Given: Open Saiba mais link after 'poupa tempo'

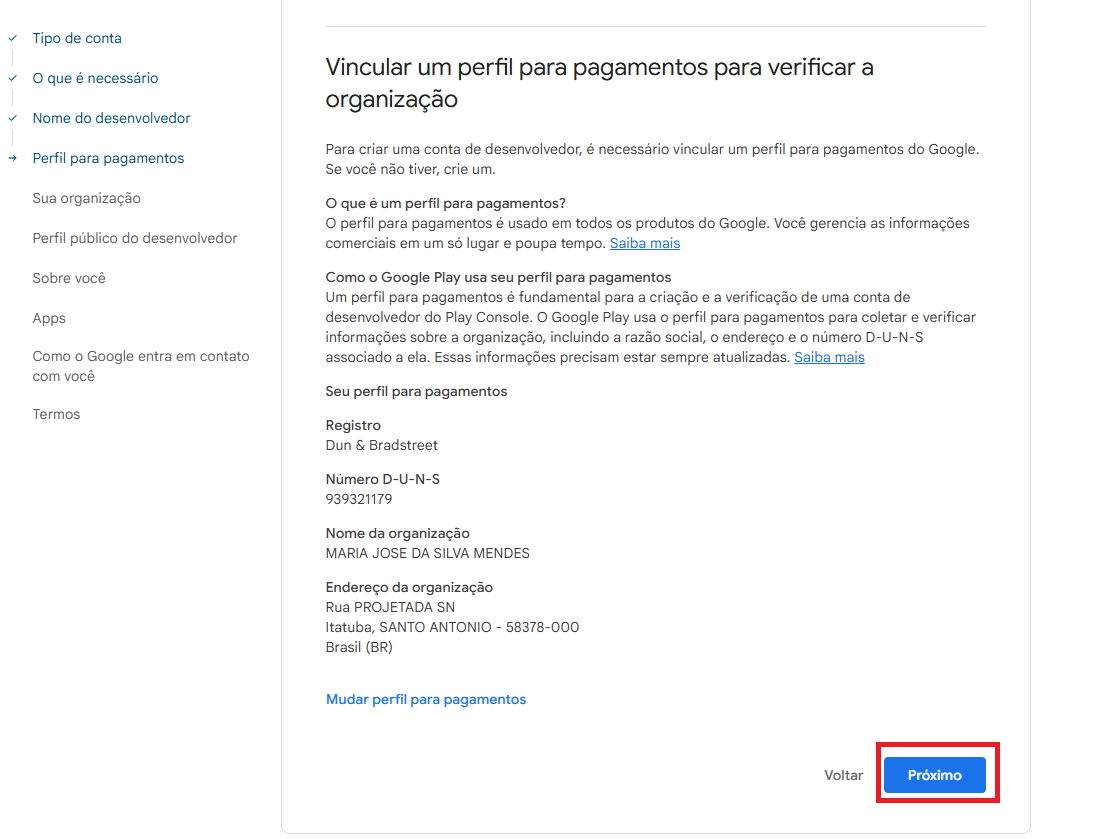Looking at the screenshot, I should pyautogui.click(x=644, y=243).
